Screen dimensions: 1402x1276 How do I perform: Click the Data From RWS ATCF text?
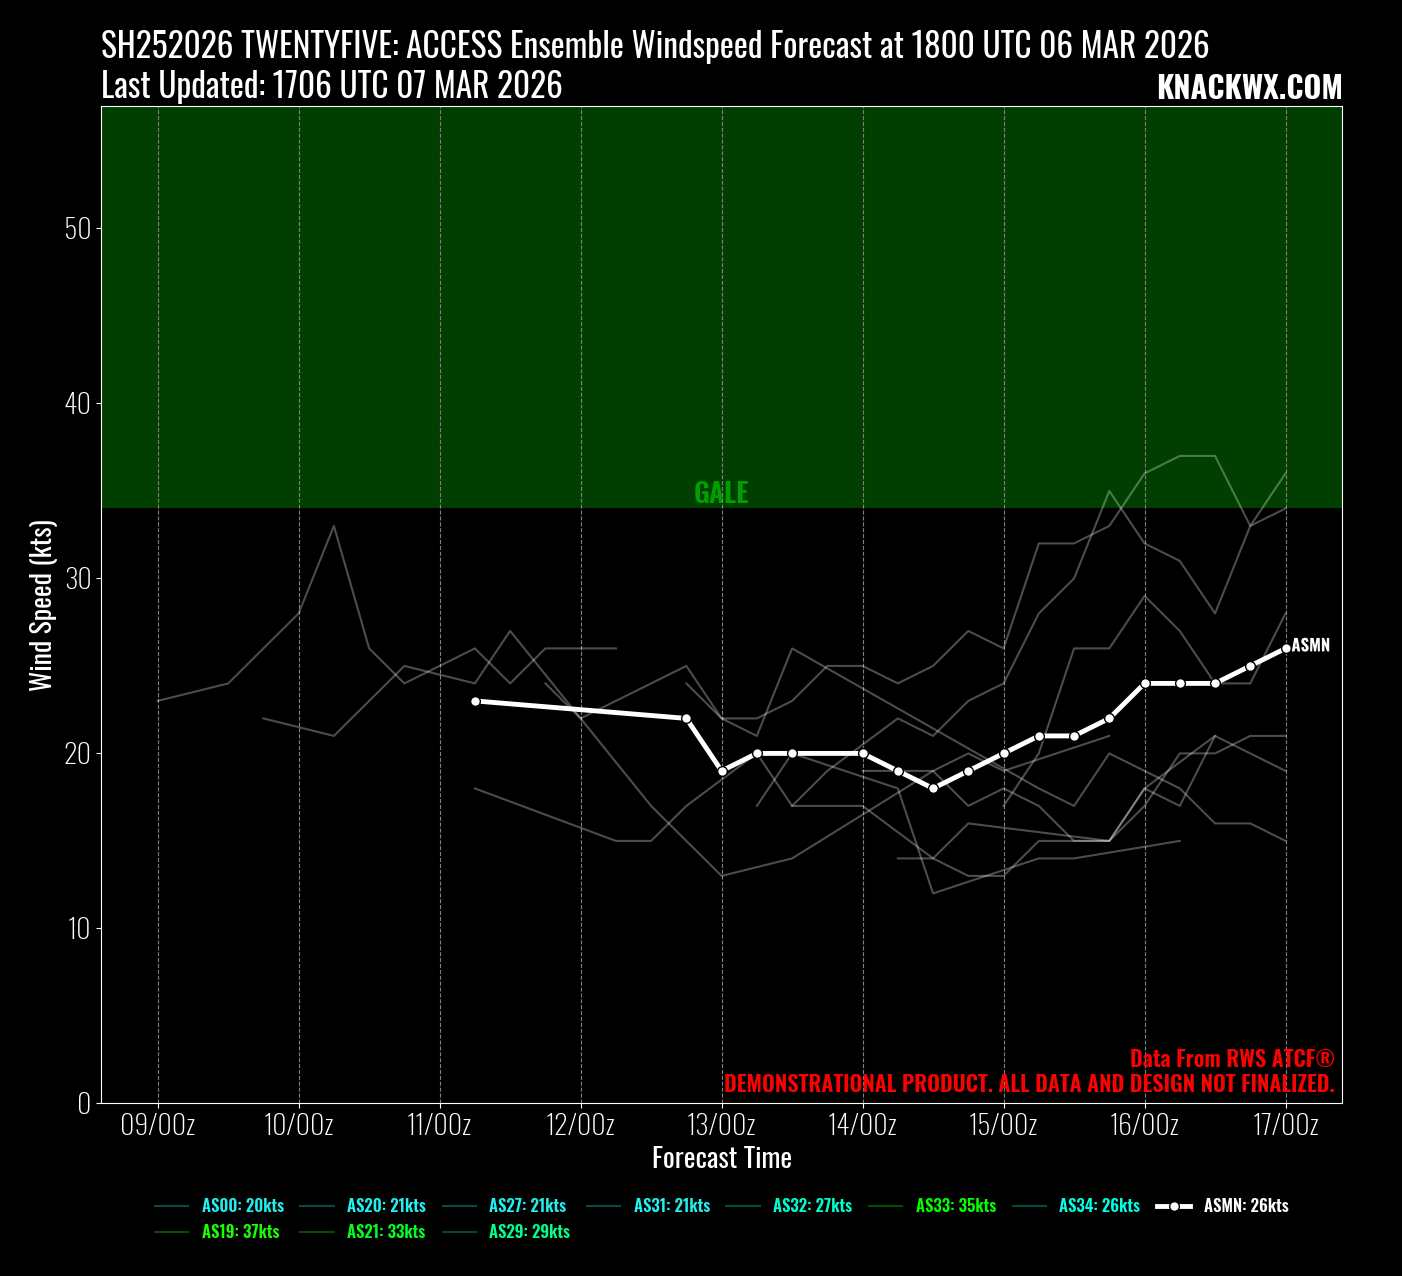[1231, 1058]
